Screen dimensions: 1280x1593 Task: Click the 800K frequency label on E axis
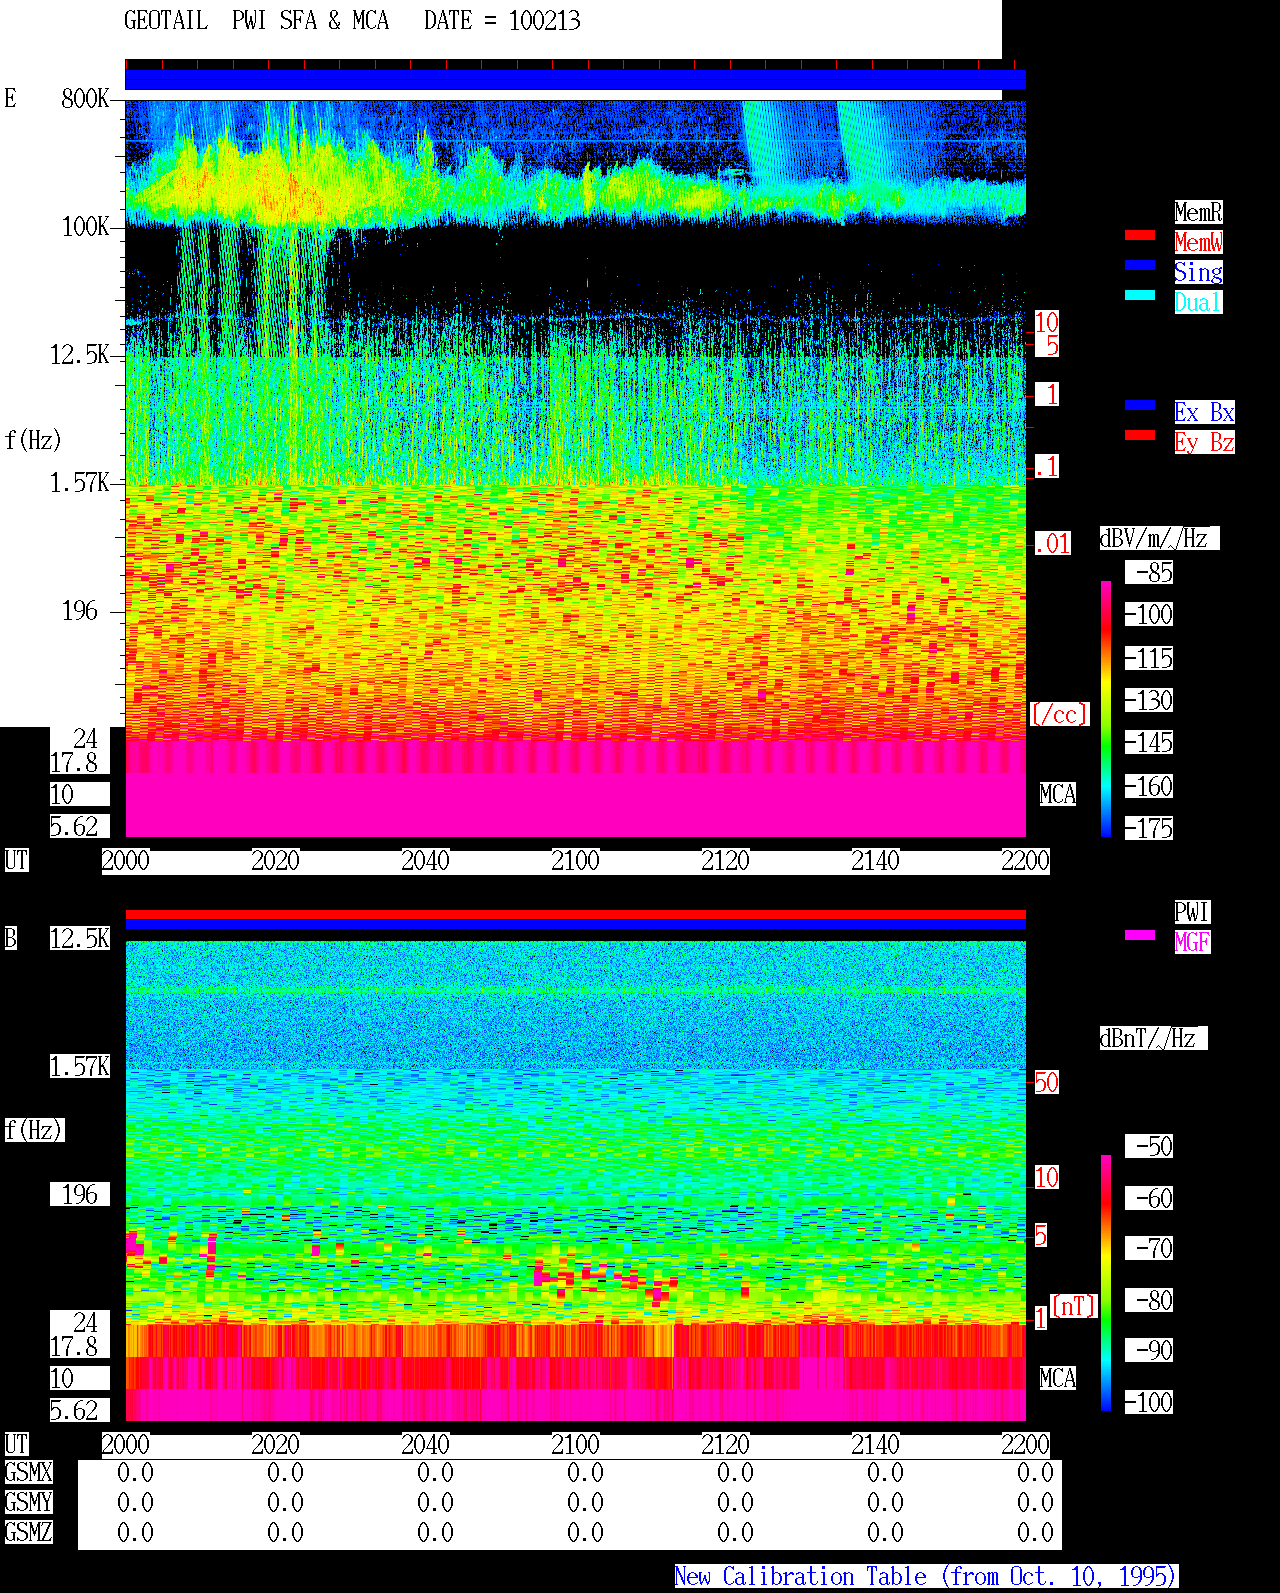[85, 99]
